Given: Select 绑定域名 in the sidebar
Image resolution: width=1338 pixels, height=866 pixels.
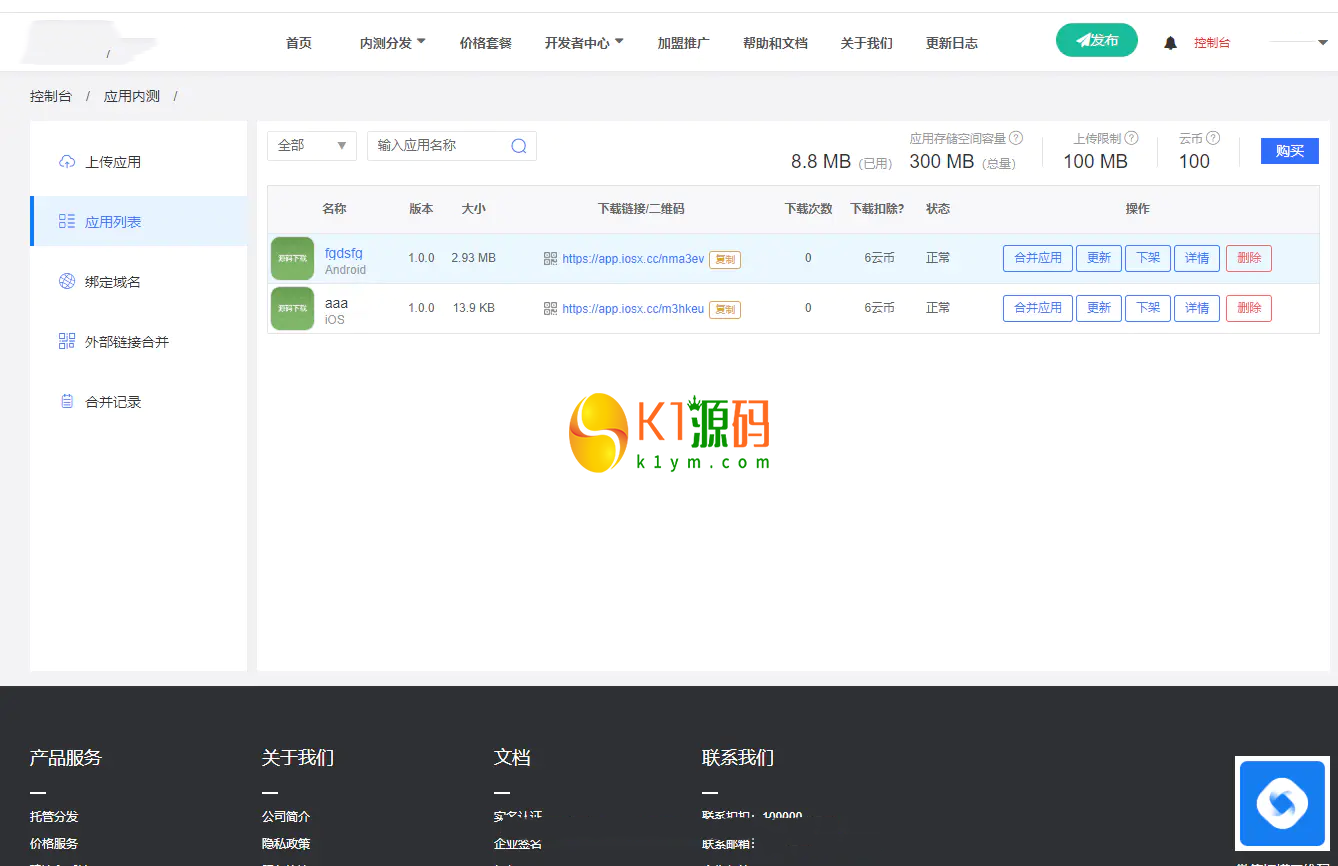Looking at the screenshot, I should (112, 282).
